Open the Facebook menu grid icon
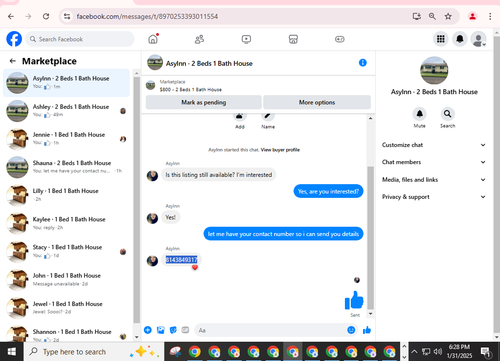The image size is (500, 361). [x=441, y=39]
